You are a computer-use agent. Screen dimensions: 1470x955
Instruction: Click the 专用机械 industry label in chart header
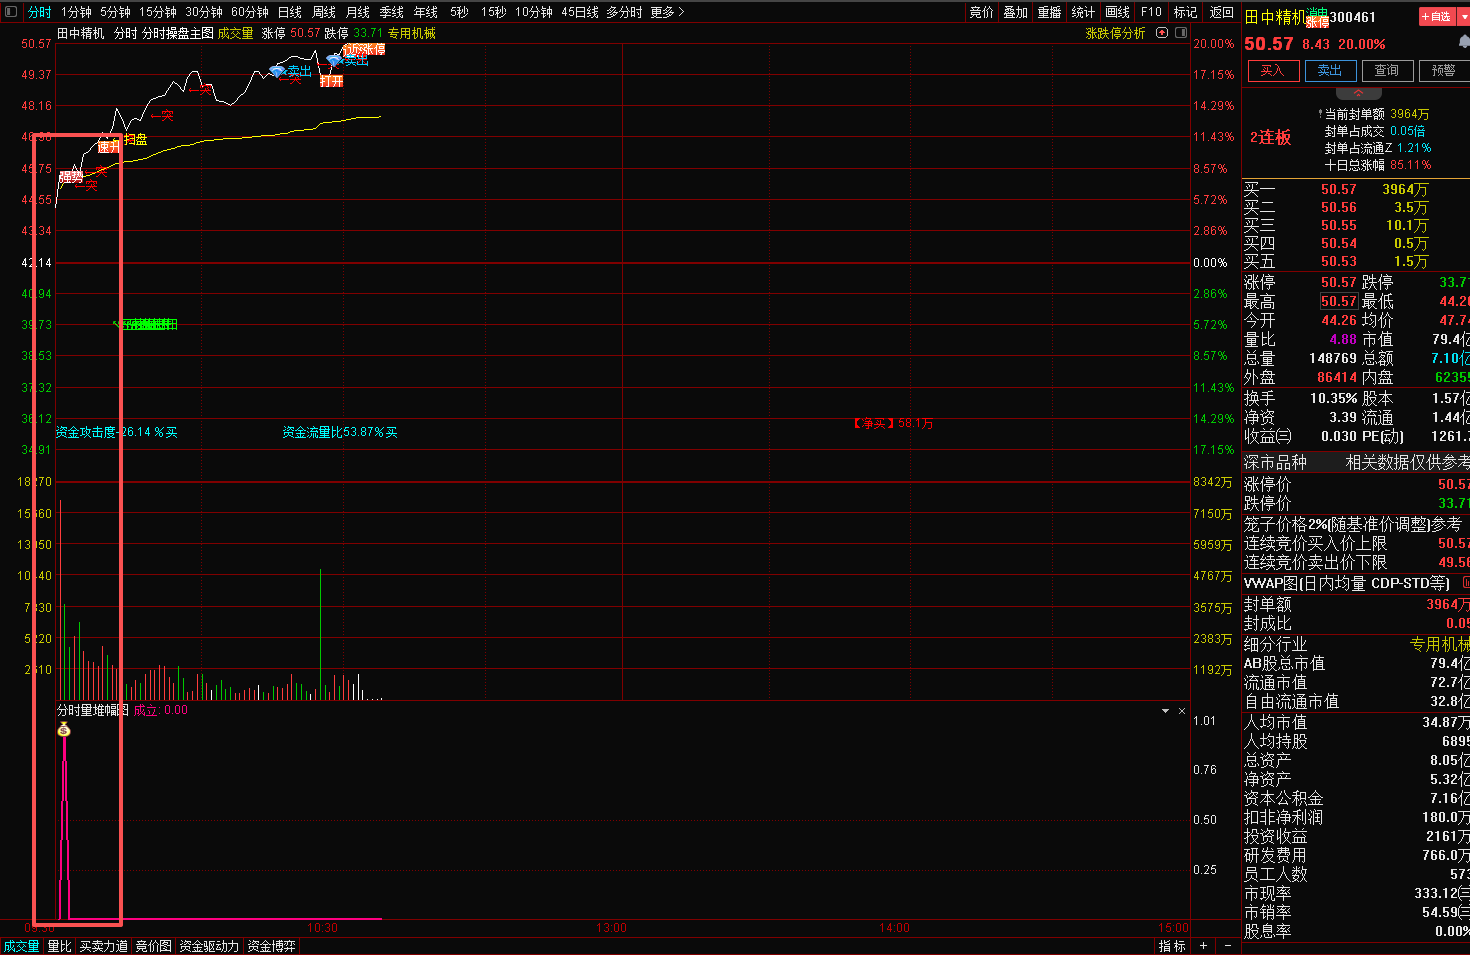tap(412, 33)
